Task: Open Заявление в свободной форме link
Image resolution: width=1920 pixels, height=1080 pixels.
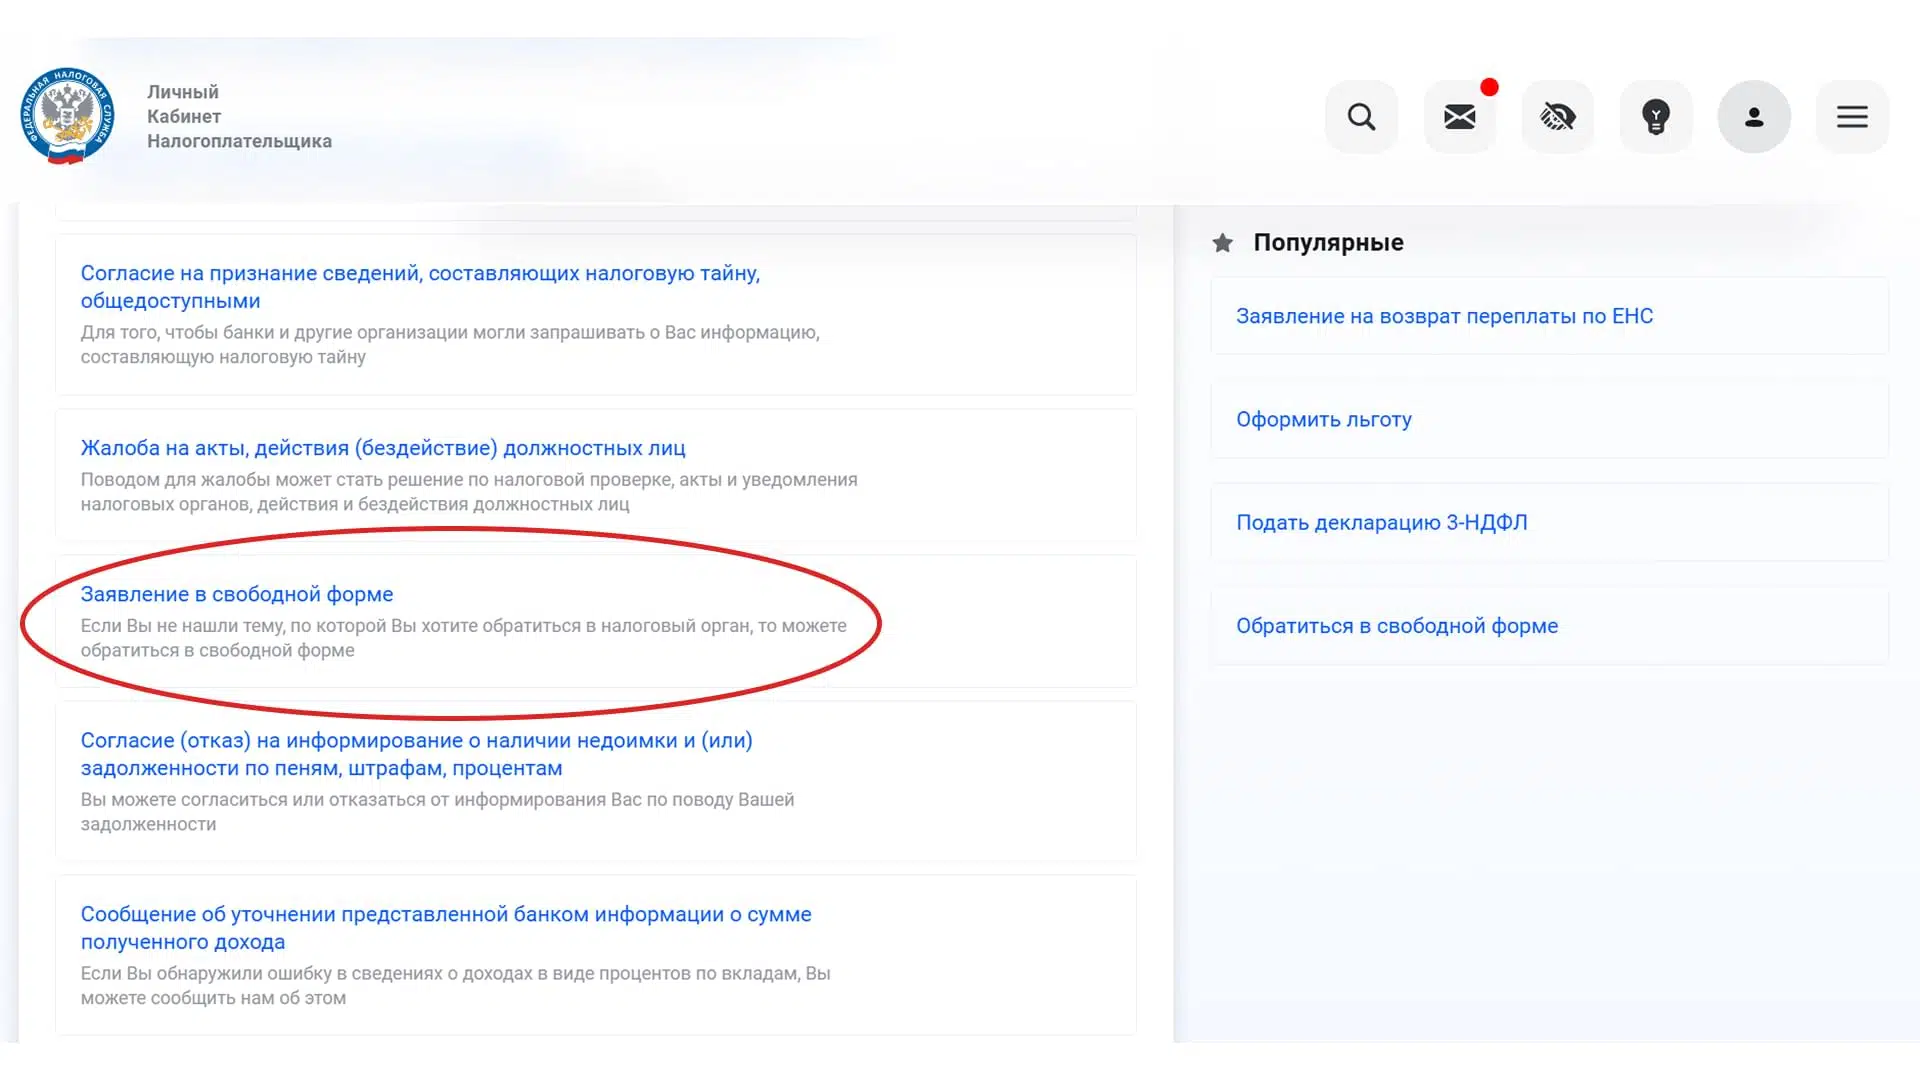Action: tap(237, 594)
